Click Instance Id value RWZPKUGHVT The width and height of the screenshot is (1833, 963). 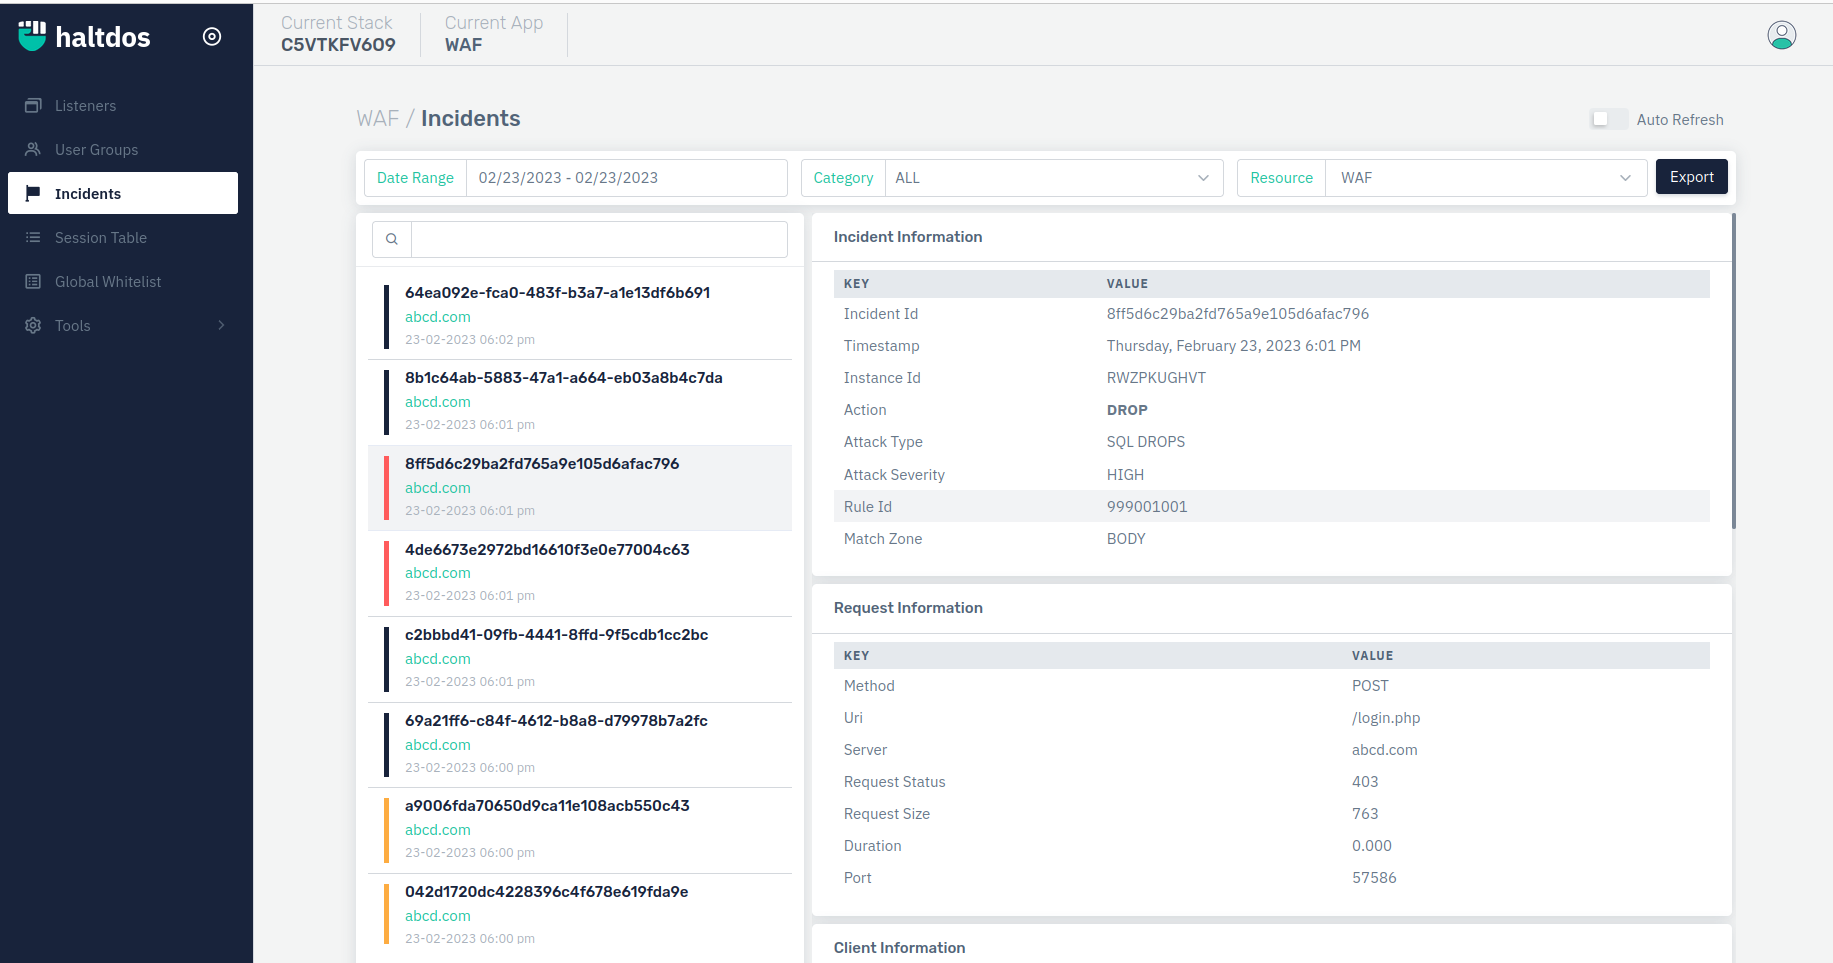(1156, 378)
